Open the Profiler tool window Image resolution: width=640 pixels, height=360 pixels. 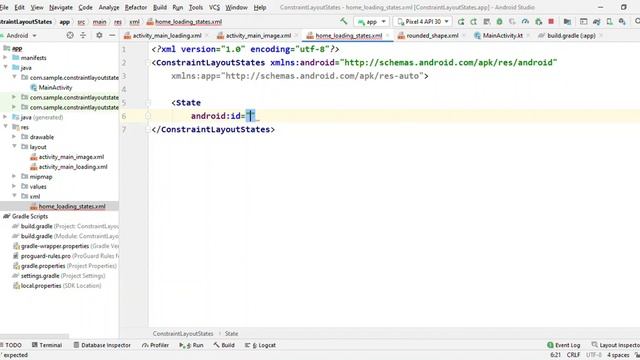[x=156, y=345]
